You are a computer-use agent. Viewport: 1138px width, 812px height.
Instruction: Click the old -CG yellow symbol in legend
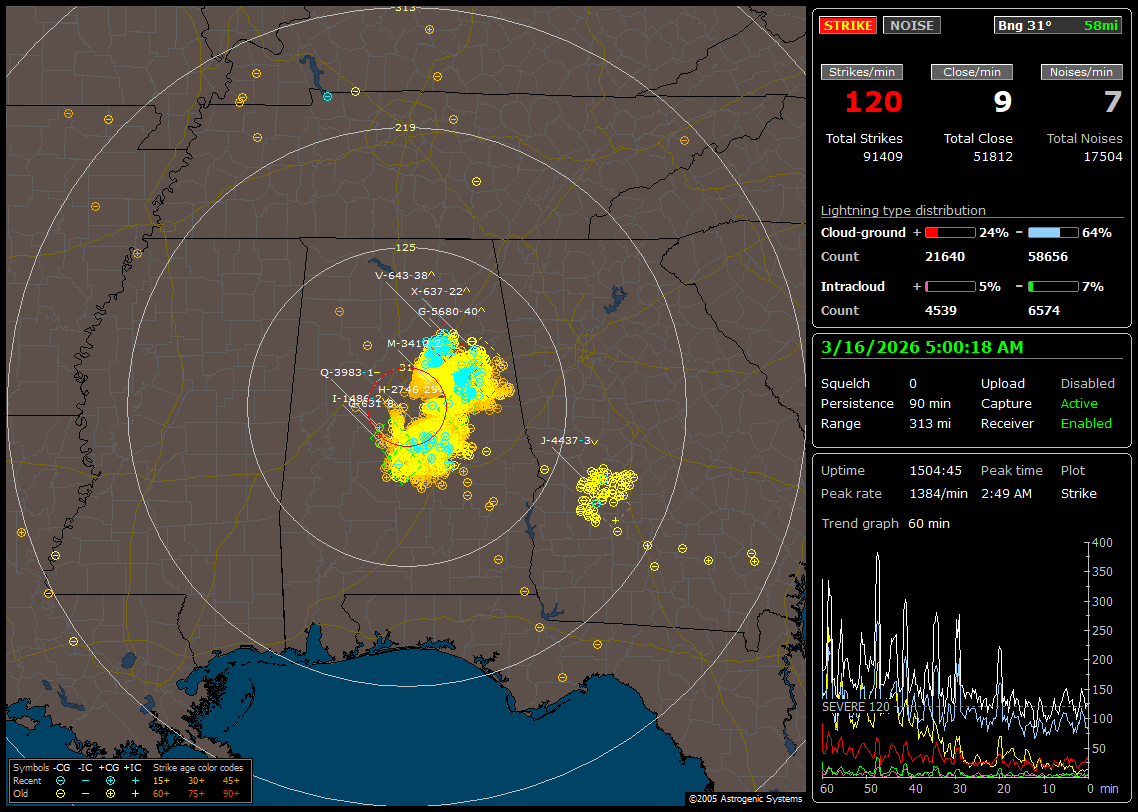61,793
